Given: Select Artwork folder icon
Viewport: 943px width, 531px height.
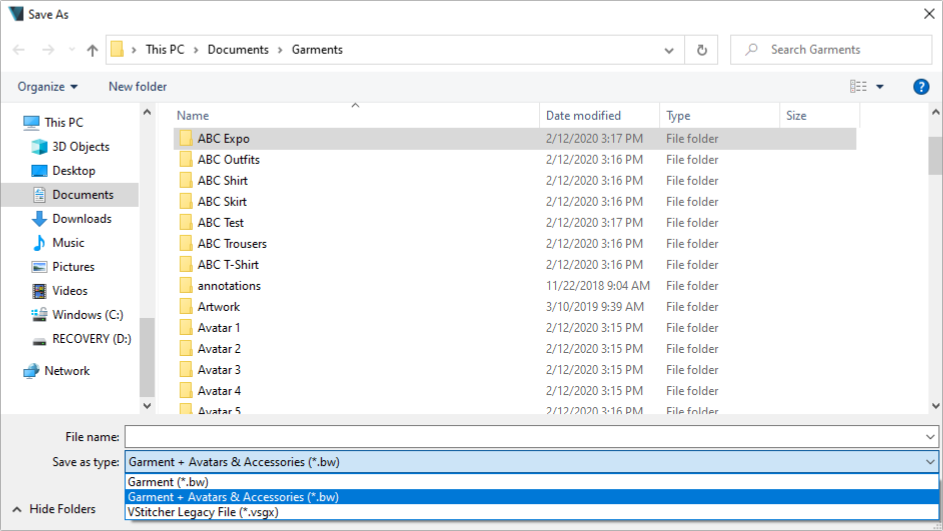Looking at the screenshot, I should [186, 307].
